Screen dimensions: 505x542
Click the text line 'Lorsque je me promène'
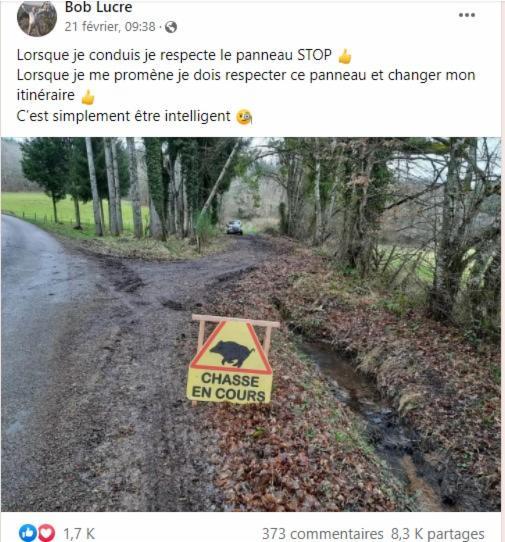(246, 85)
